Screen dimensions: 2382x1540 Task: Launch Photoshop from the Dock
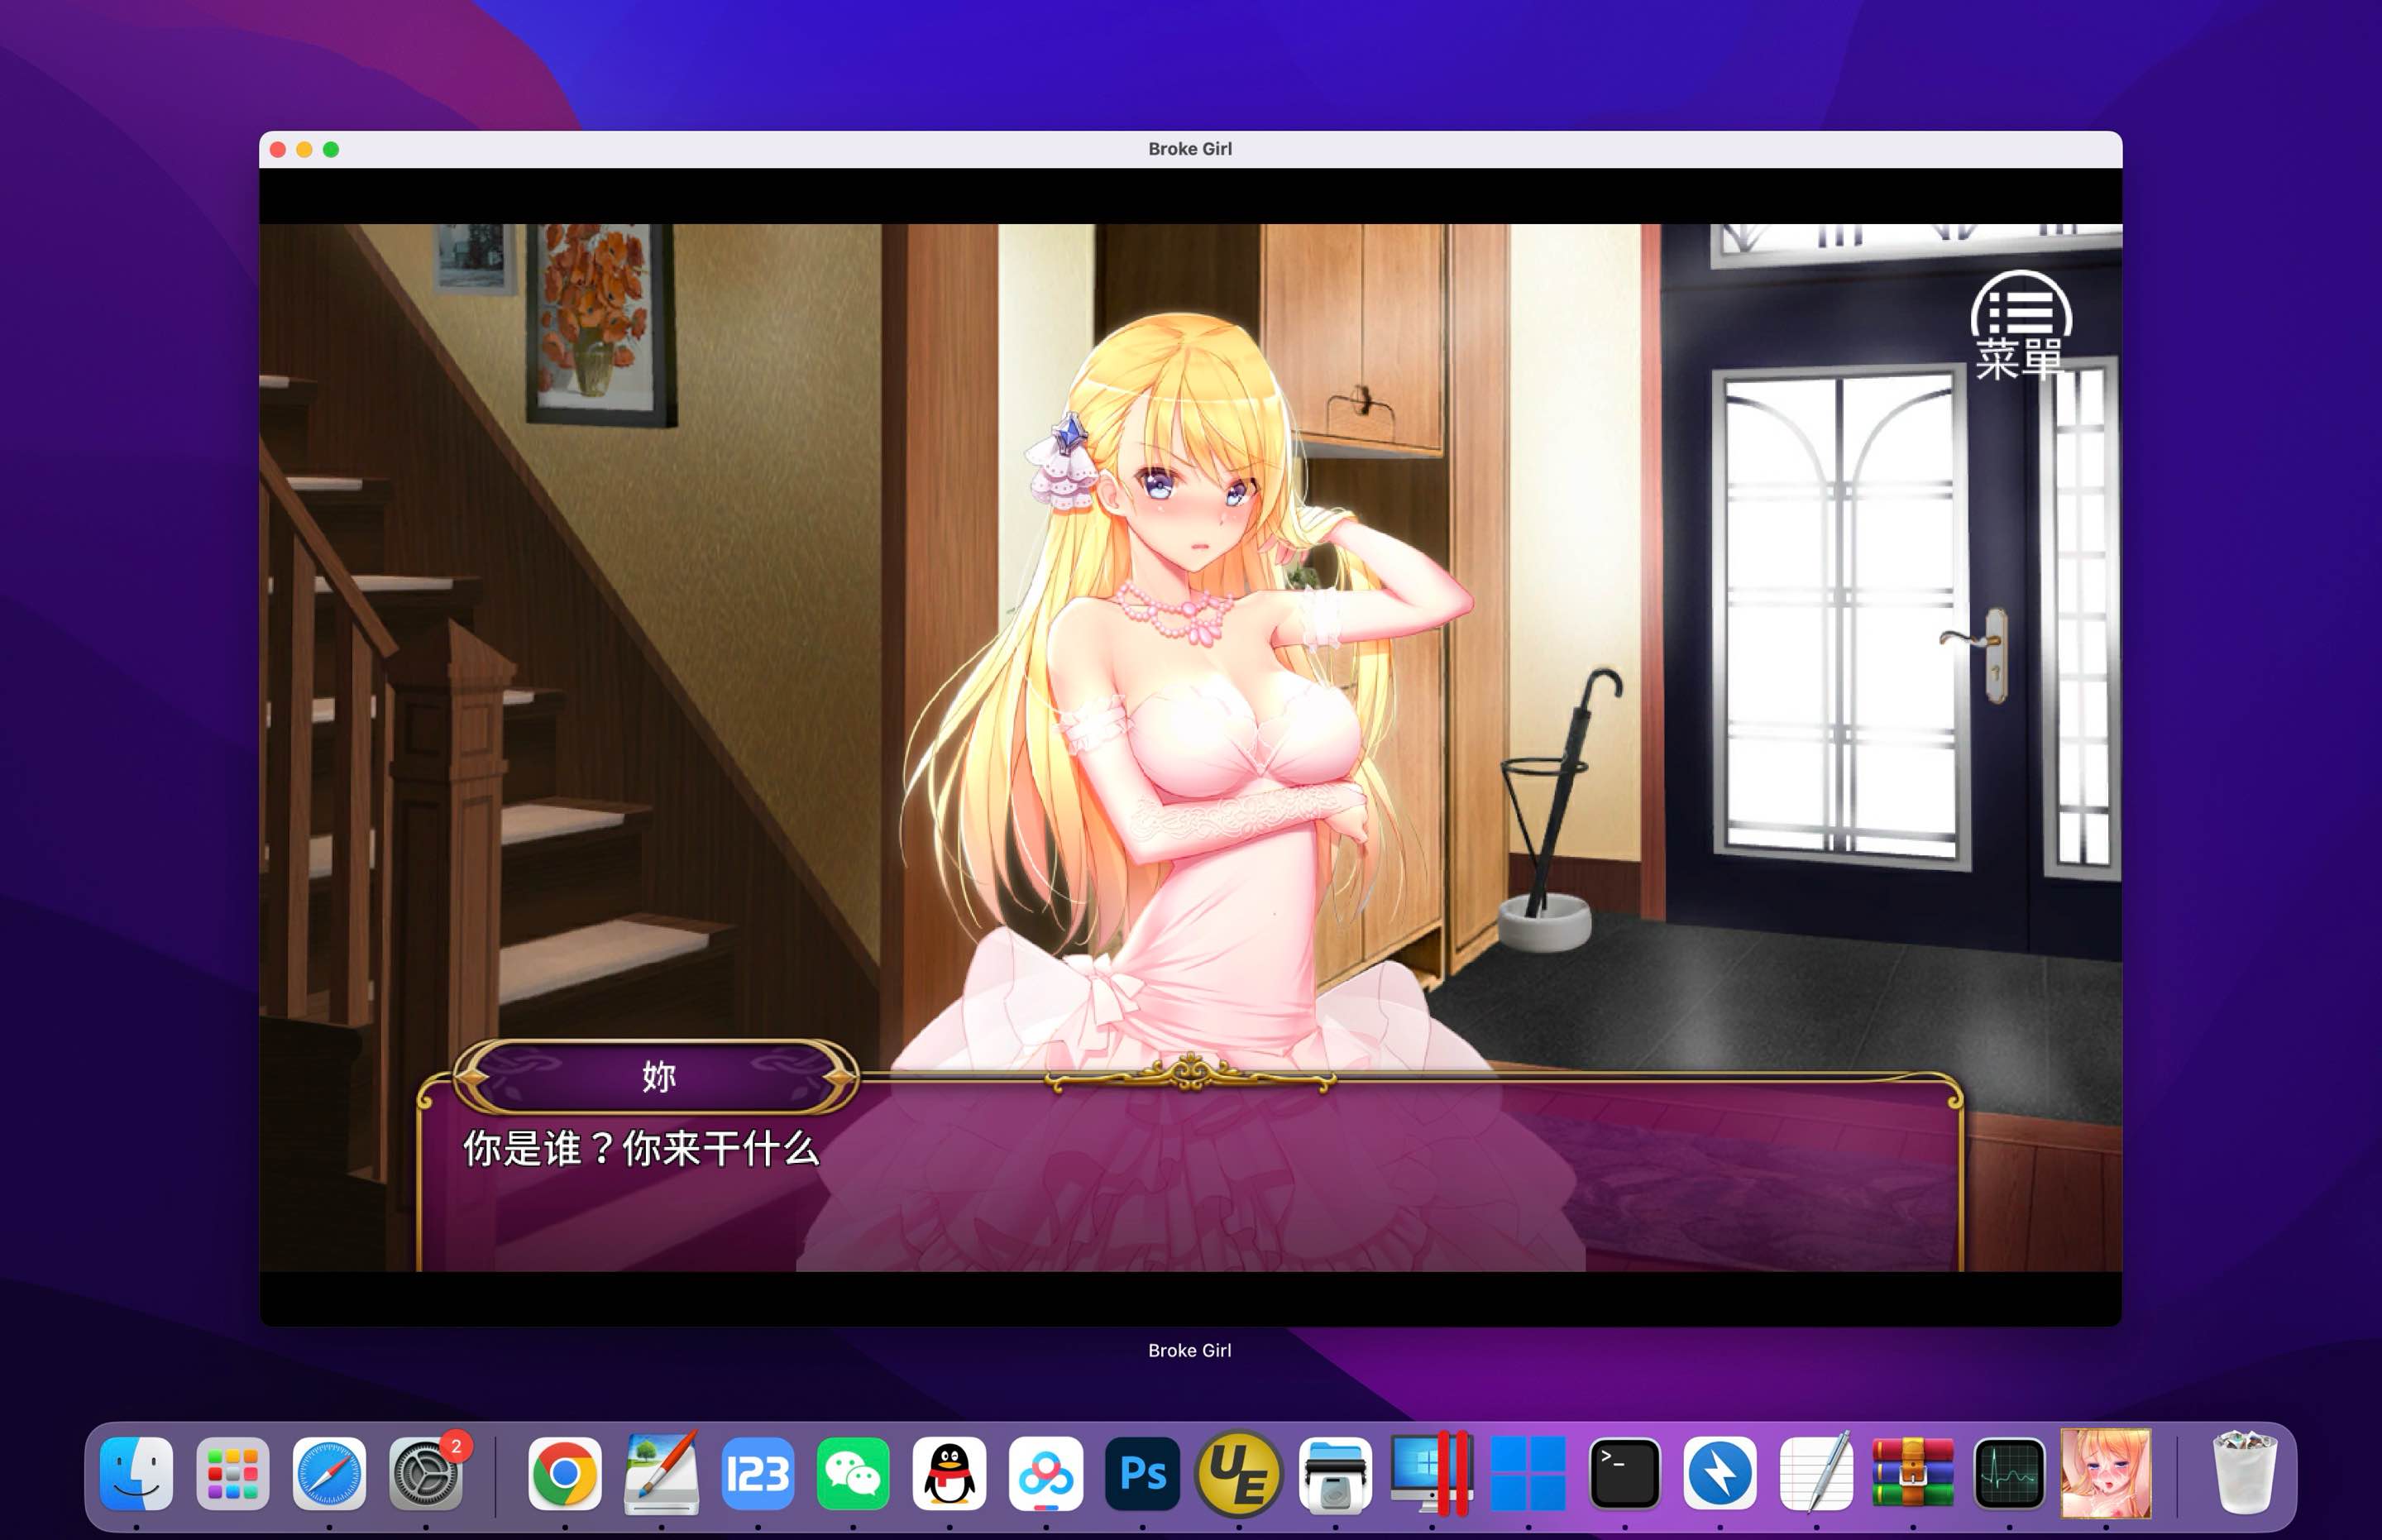(1142, 1474)
